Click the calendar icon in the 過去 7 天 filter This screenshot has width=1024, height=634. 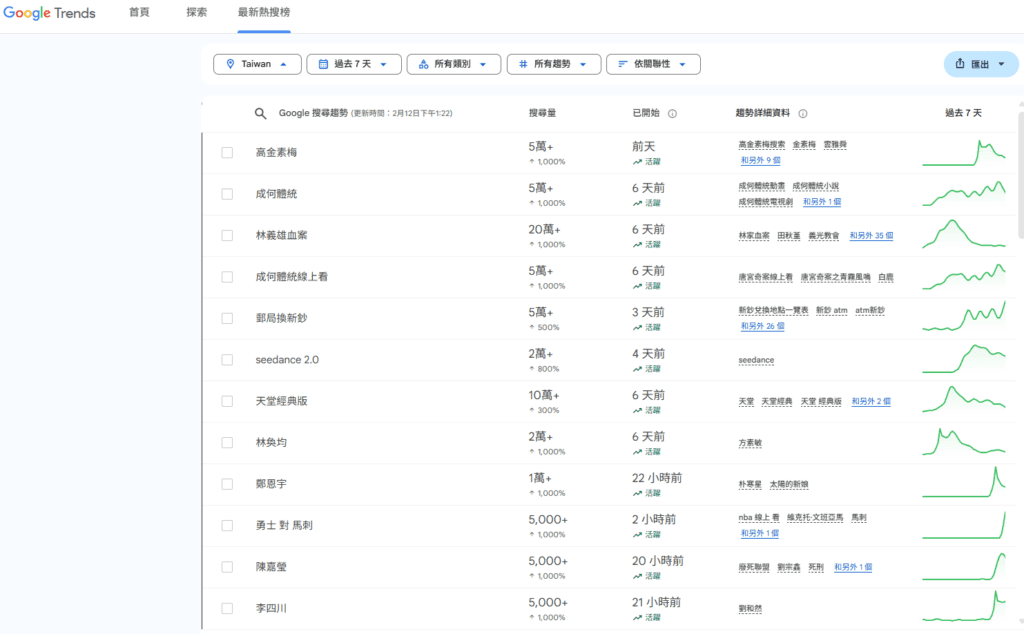[x=321, y=63]
